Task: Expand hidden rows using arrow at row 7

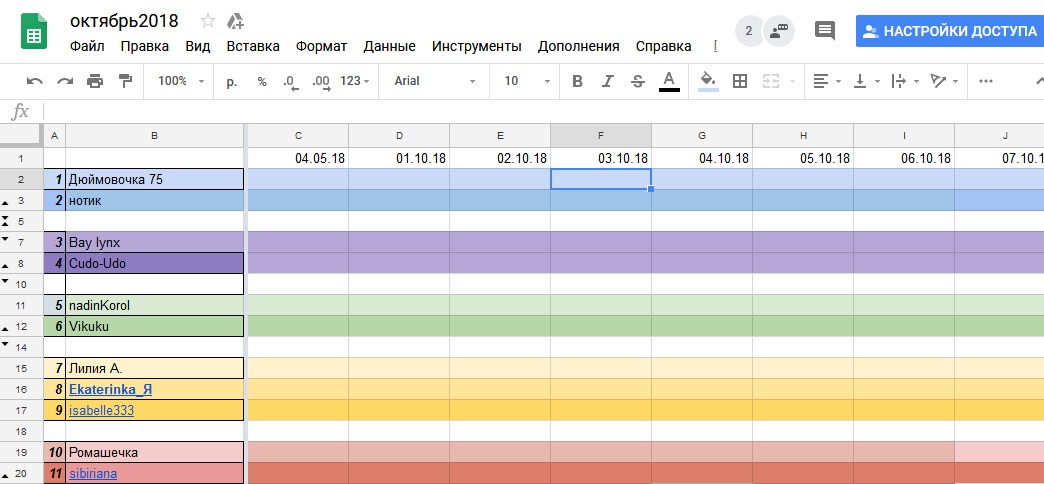Action: pyautogui.click(x=6, y=239)
